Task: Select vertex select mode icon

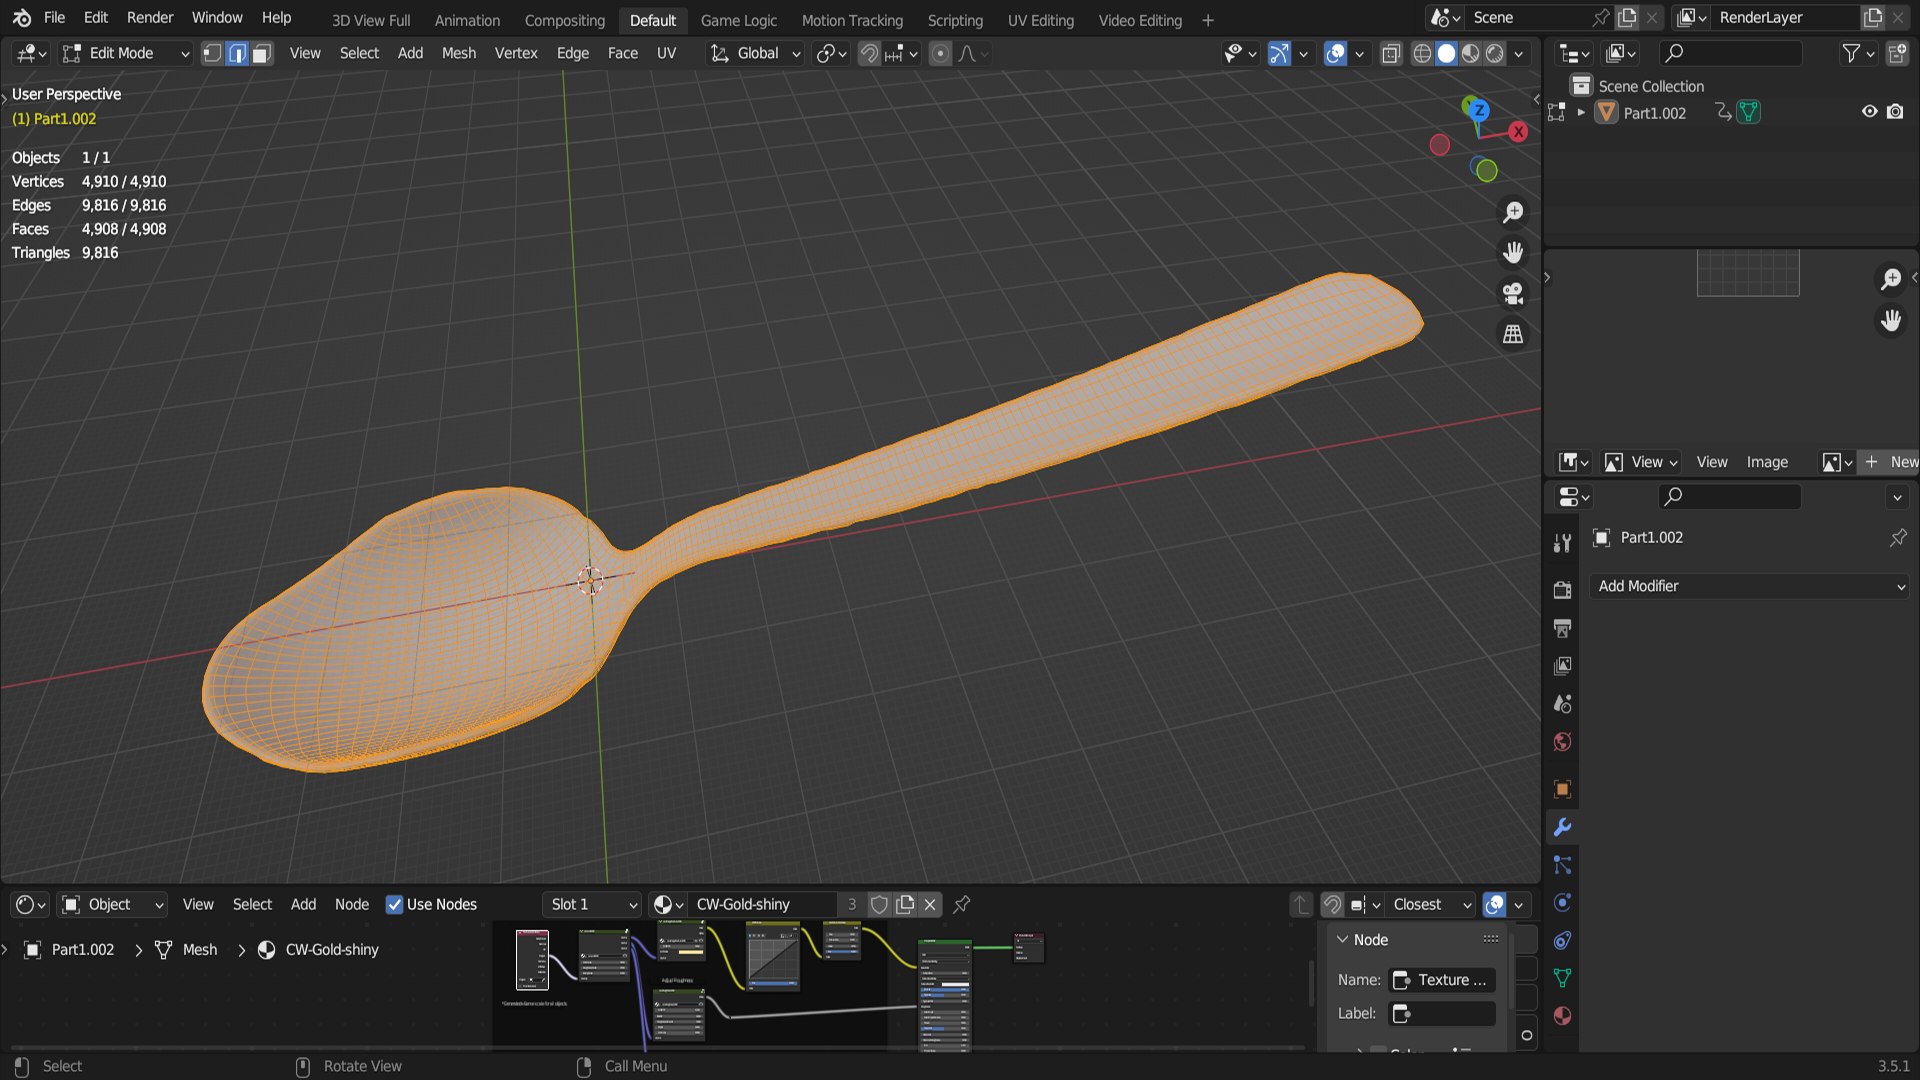Action: [212, 53]
